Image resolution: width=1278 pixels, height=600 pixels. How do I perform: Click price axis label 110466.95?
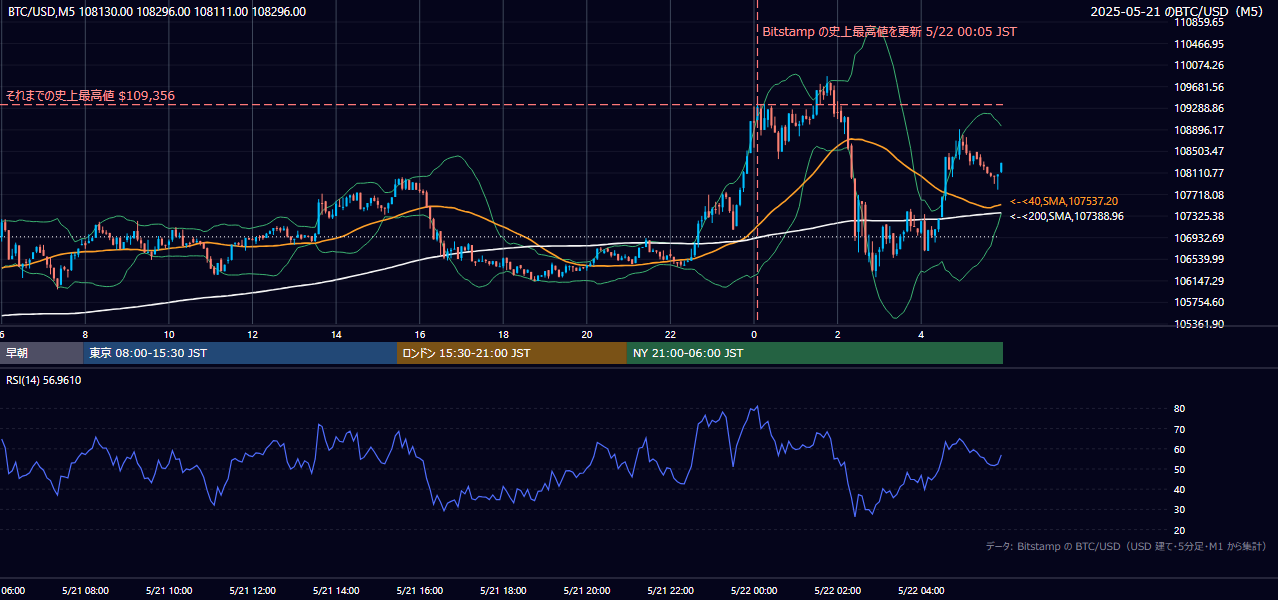pyautogui.click(x=1198, y=44)
